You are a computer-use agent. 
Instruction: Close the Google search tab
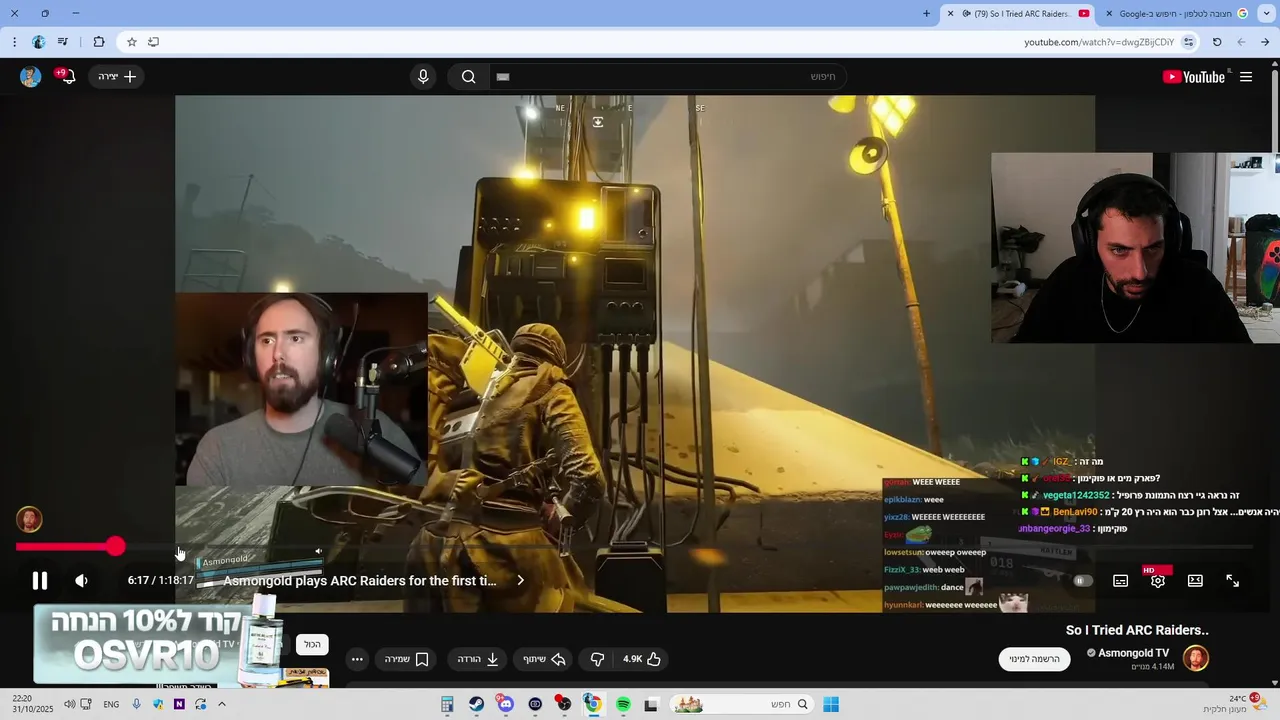pos(1109,14)
